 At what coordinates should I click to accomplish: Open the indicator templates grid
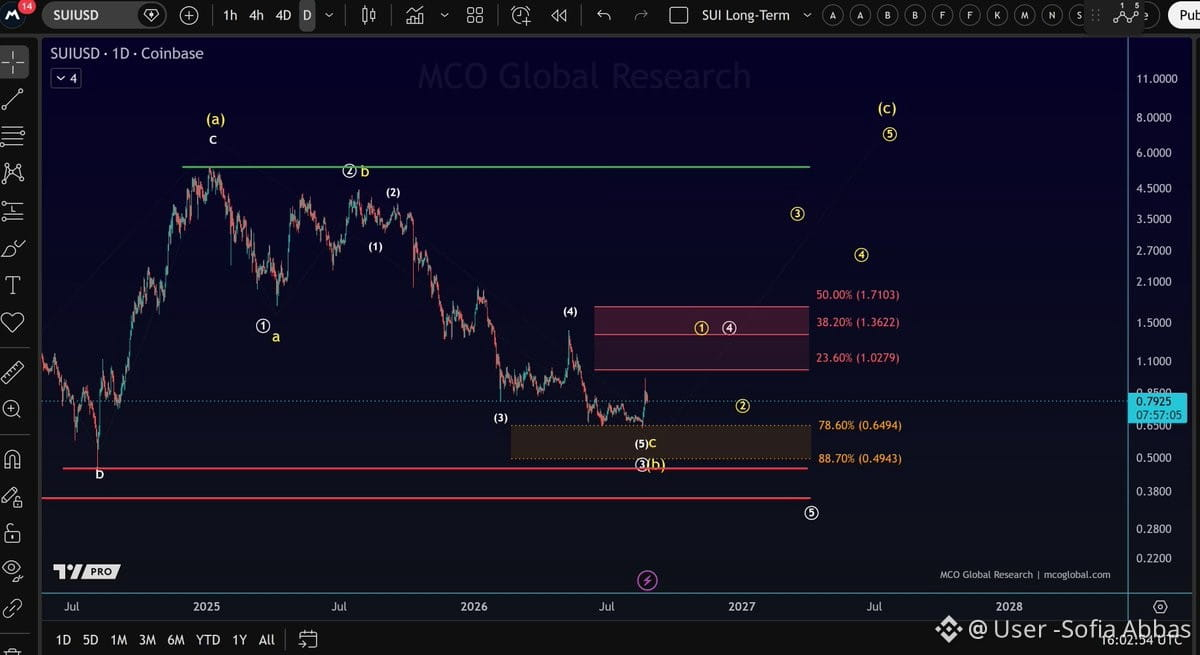pos(475,15)
